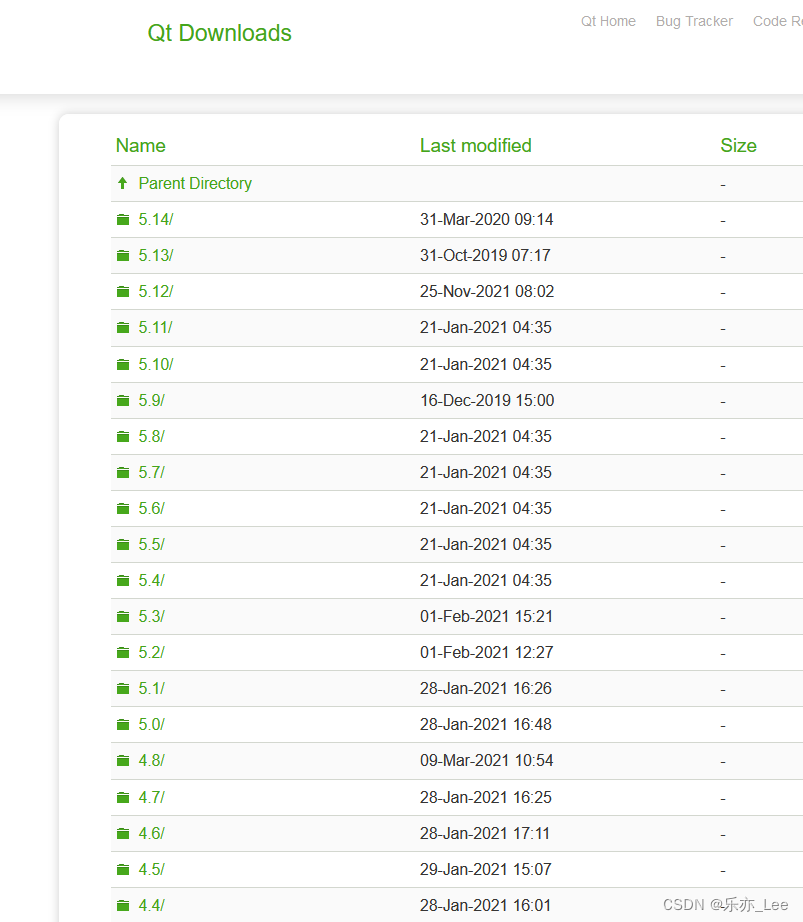Open the 5.8/ directory link
The height and width of the screenshot is (922, 803).
tap(152, 436)
